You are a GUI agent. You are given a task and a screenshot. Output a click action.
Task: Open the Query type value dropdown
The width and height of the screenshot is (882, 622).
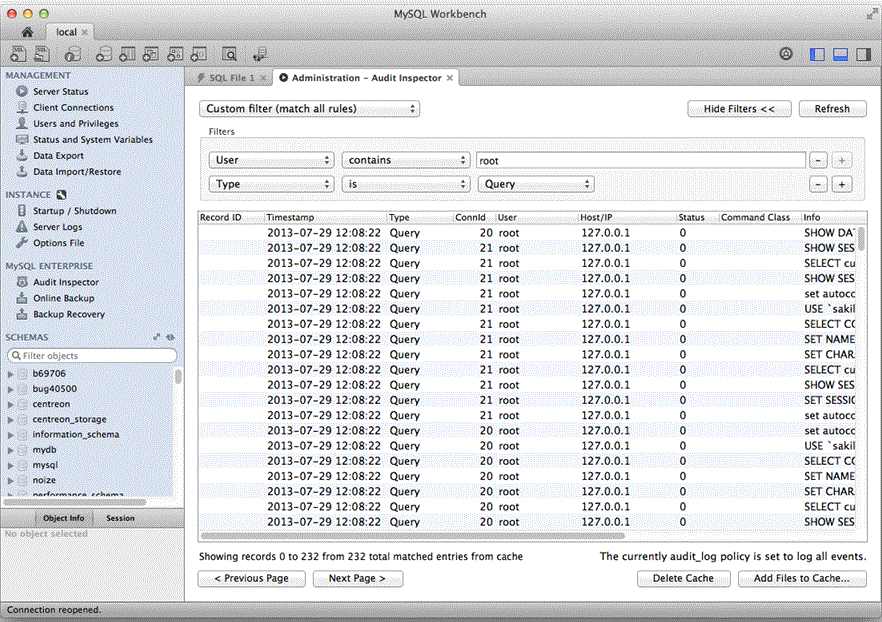(535, 184)
